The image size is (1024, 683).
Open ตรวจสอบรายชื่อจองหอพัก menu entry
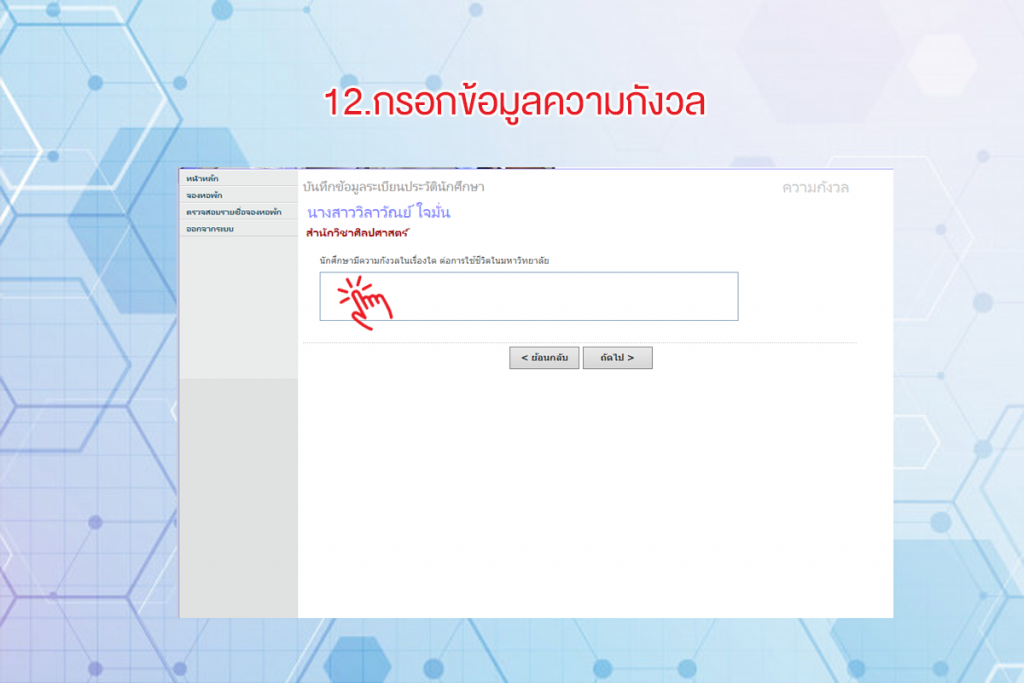pyautogui.click(x=233, y=212)
